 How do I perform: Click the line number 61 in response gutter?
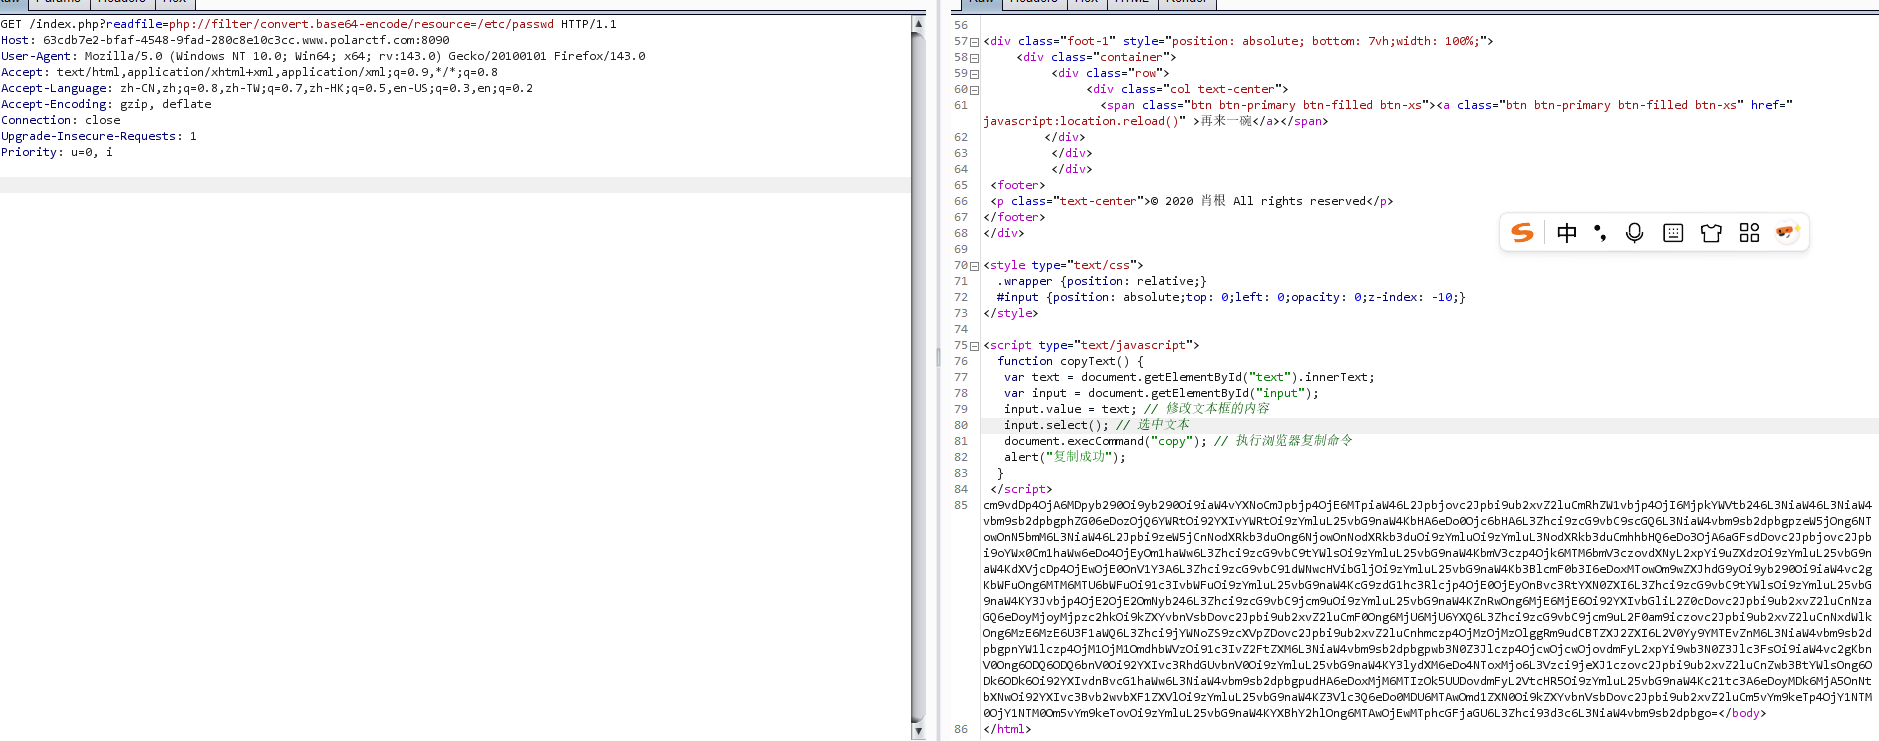pyautogui.click(x=961, y=105)
